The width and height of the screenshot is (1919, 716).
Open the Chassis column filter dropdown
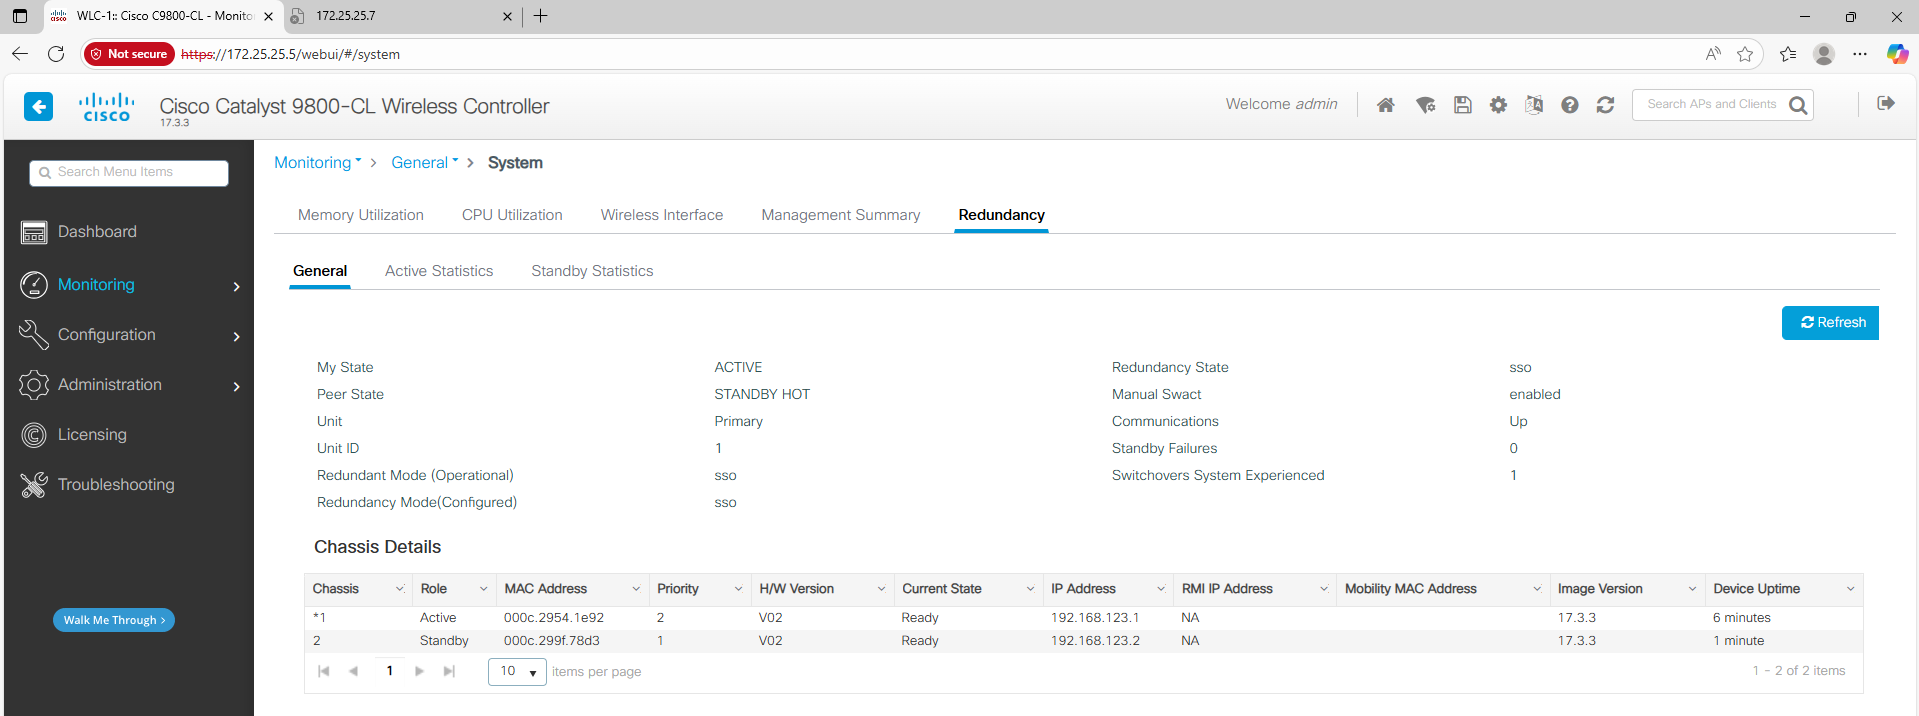400,589
